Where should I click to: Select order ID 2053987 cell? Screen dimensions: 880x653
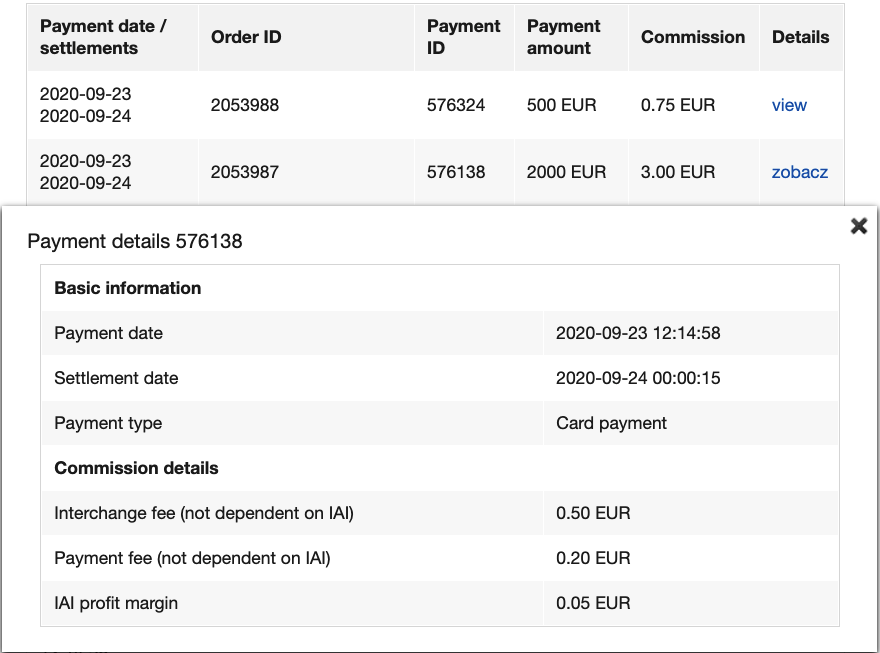coord(245,172)
